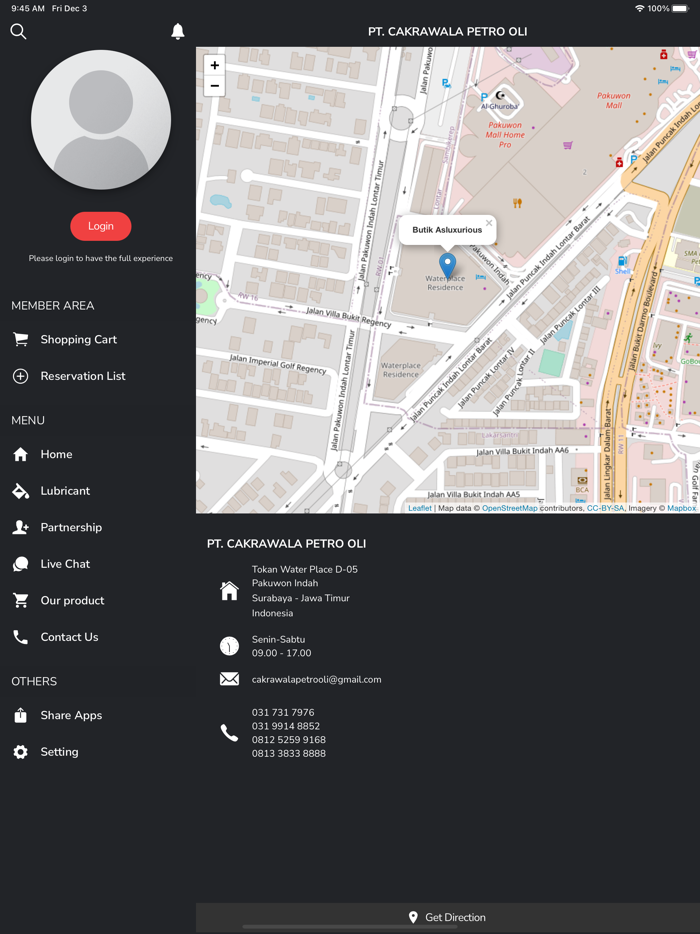
Task: Zoom out on the map
Action: 214,86
